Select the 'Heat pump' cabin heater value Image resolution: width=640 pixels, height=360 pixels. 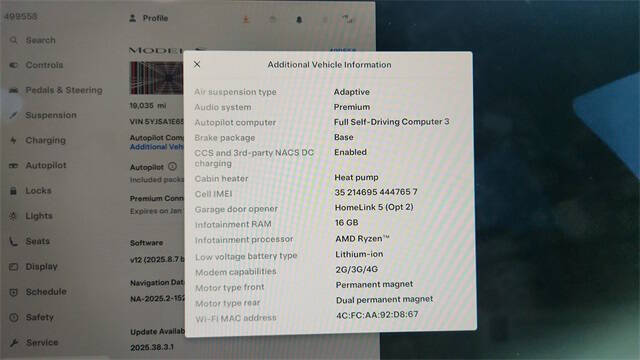(x=356, y=177)
